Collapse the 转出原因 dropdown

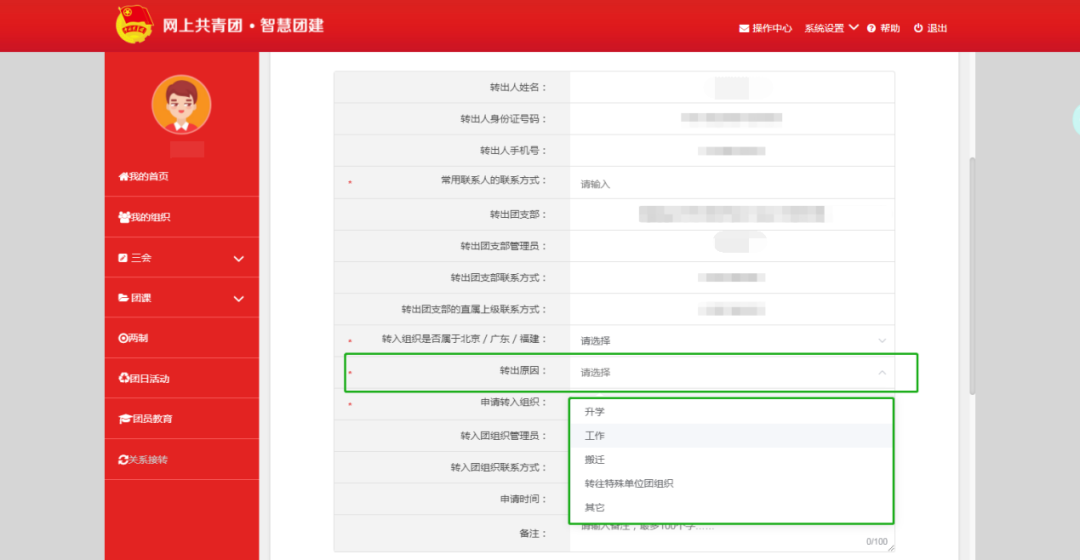pos(881,372)
